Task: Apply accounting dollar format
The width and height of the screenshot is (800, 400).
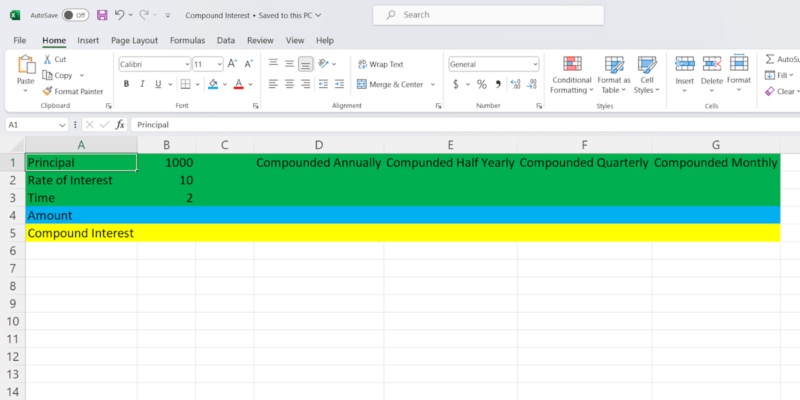Action: 456,85
